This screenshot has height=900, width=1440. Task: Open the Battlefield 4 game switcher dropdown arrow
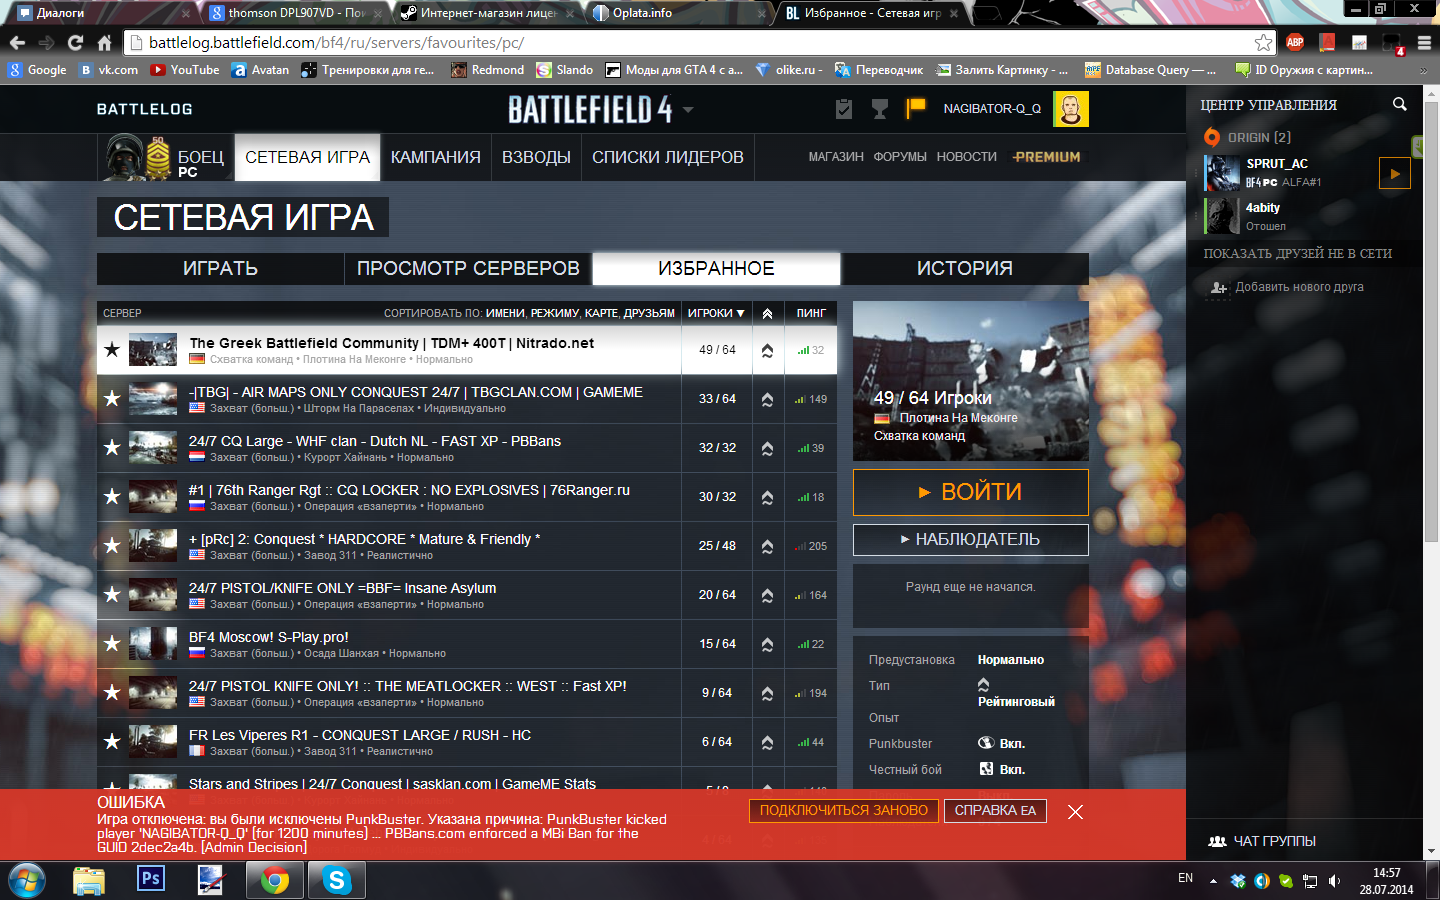click(x=688, y=110)
